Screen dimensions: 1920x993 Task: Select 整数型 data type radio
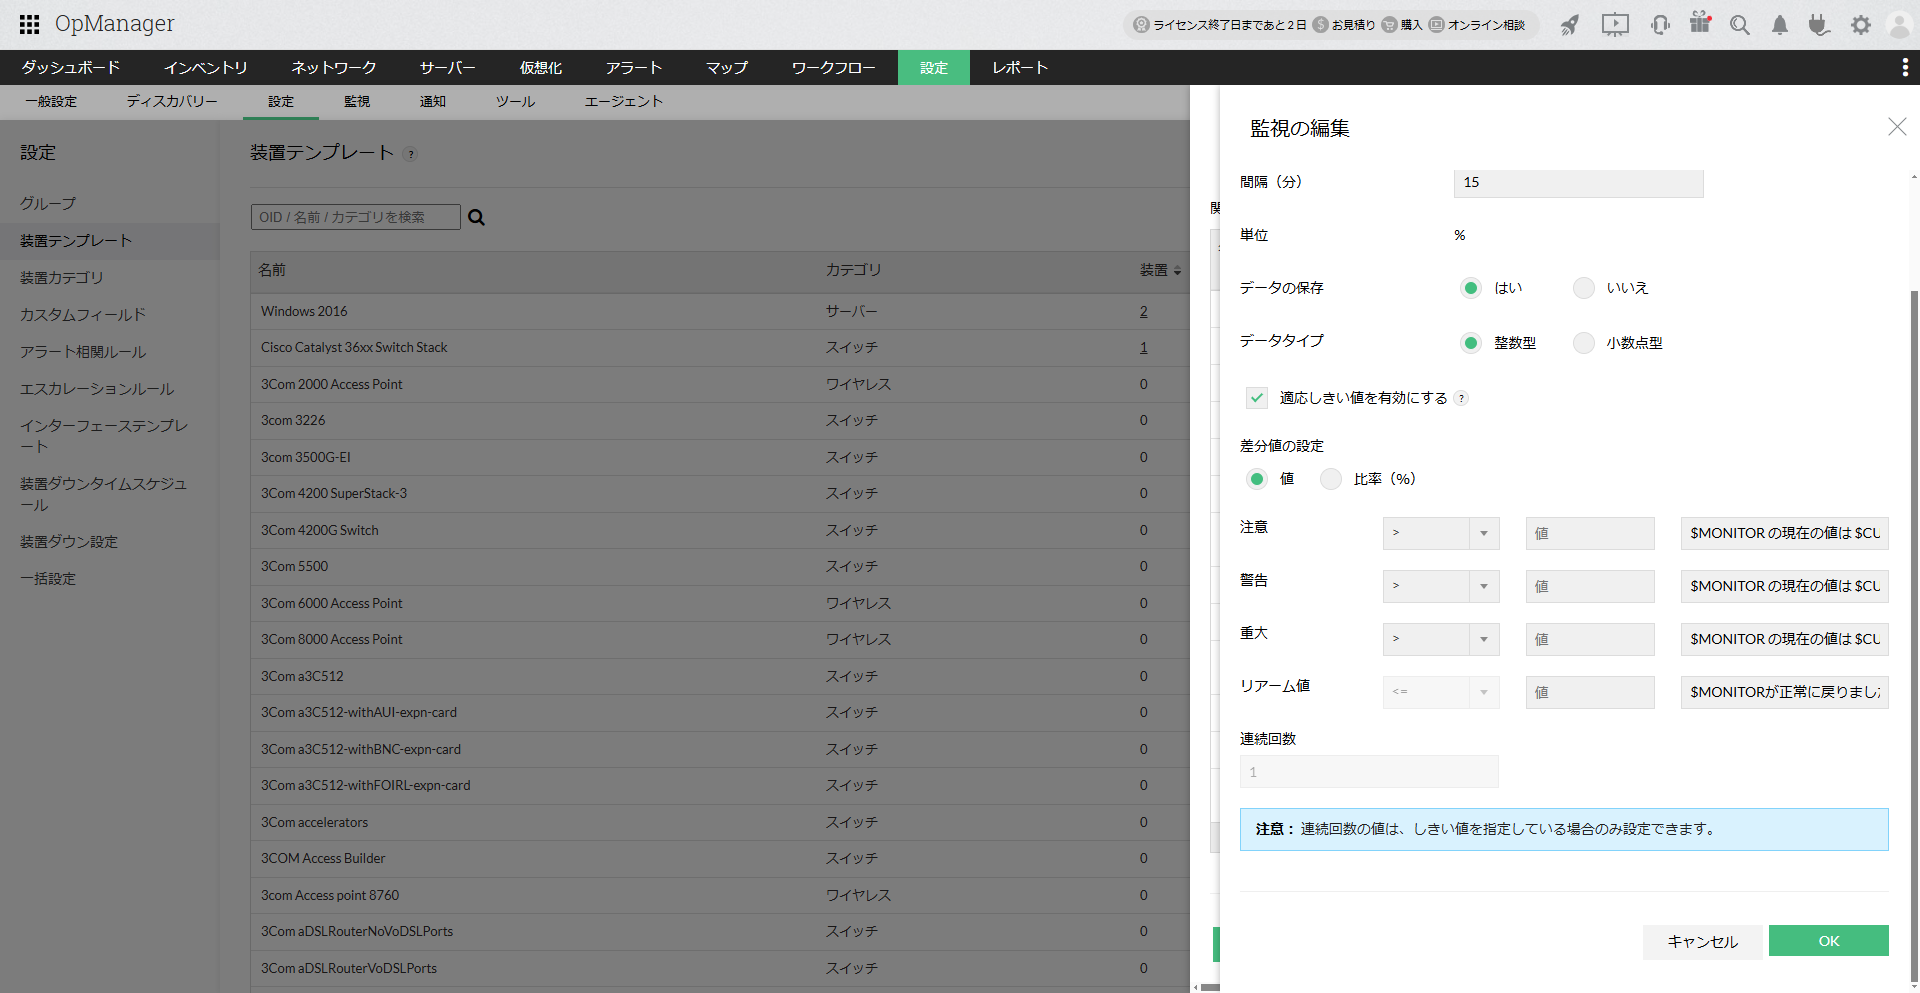(1470, 343)
